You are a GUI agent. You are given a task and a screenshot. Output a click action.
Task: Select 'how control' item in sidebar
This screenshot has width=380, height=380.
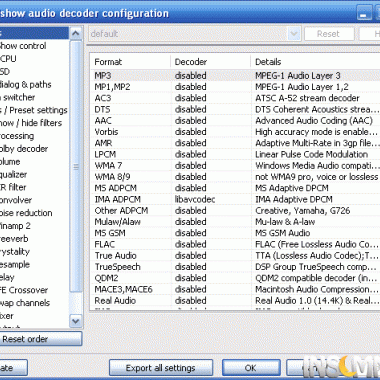click(23, 46)
